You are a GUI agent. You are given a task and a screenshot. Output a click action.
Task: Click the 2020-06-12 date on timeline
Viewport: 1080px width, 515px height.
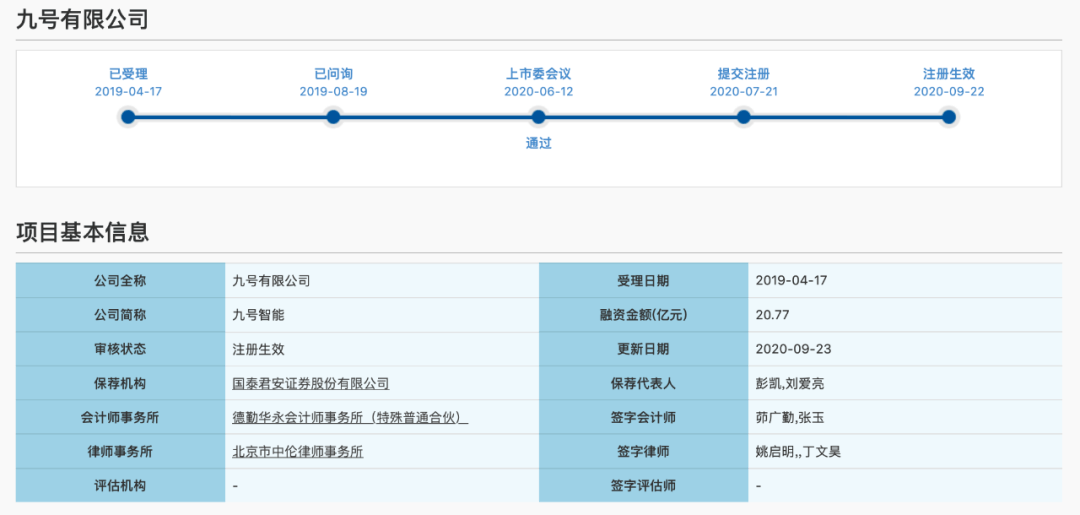tap(539, 92)
